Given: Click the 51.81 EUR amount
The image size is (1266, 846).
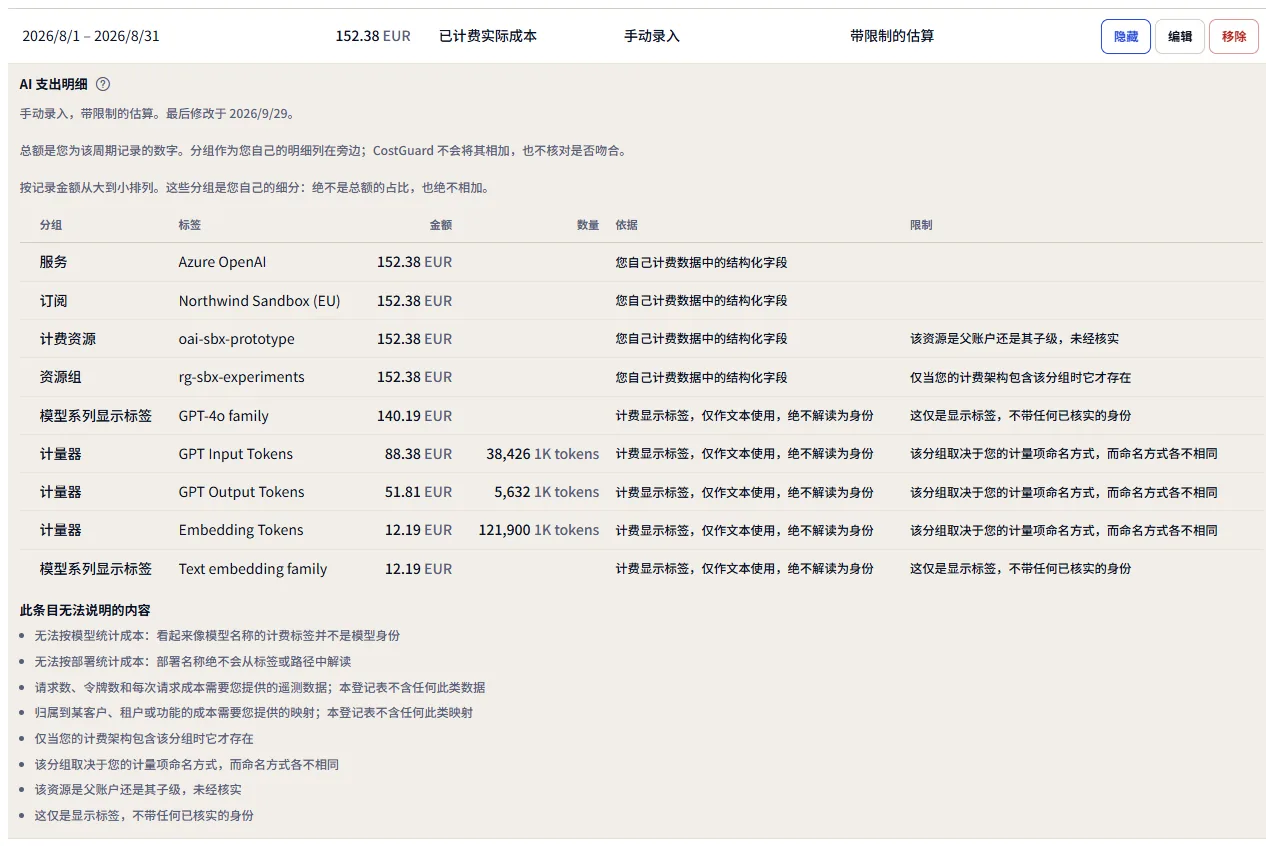Looking at the screenshot, I should coord(418,492).
